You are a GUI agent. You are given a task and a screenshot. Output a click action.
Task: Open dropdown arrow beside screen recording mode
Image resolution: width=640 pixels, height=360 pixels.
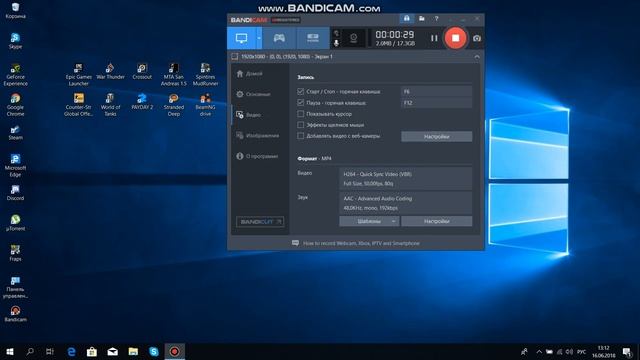[259, 38]
